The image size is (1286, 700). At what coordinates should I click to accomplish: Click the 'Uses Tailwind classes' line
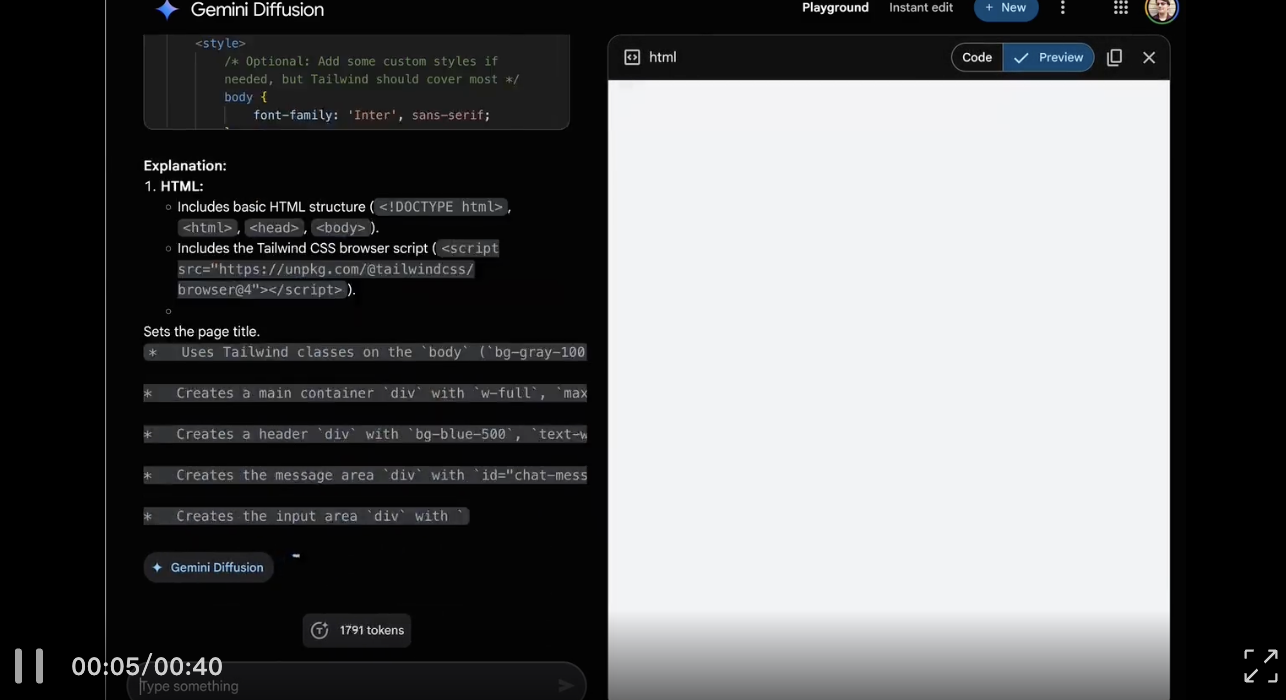pyautogui.click(x=365, y=352)
